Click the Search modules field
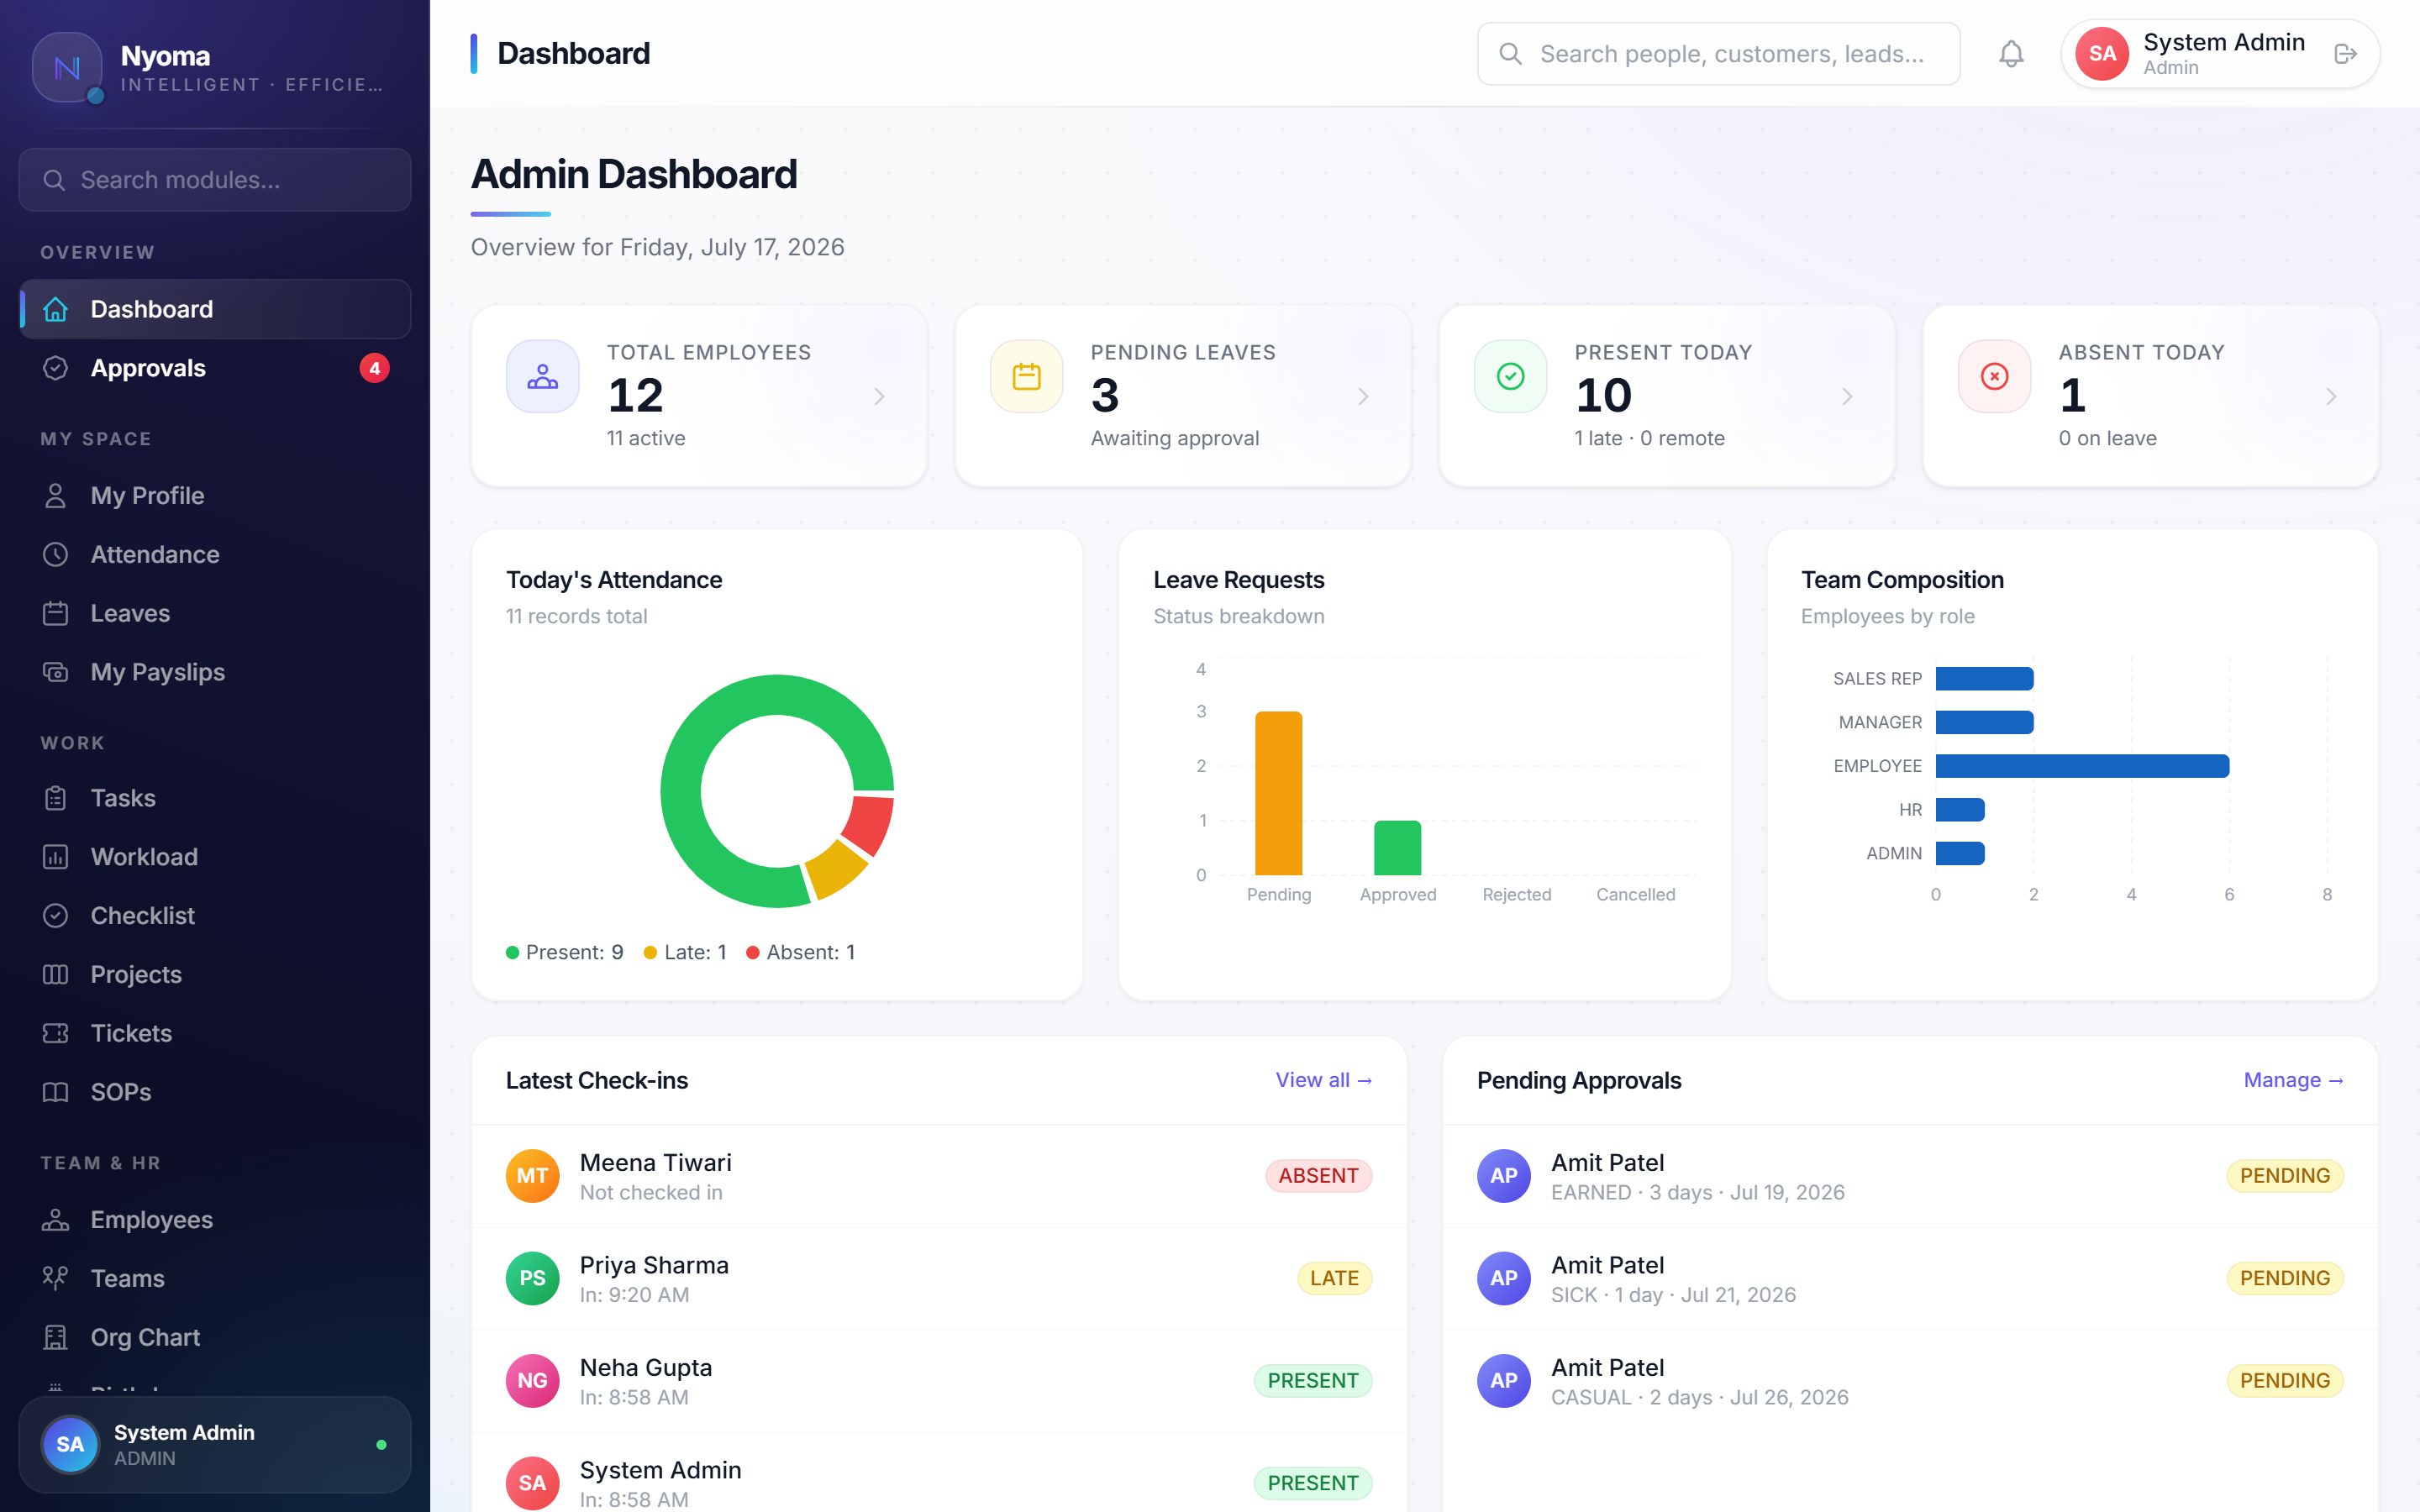Image resolution: width=2420 pixels, height=1512 pixels. pyautogui.click(x=215, y=180)
